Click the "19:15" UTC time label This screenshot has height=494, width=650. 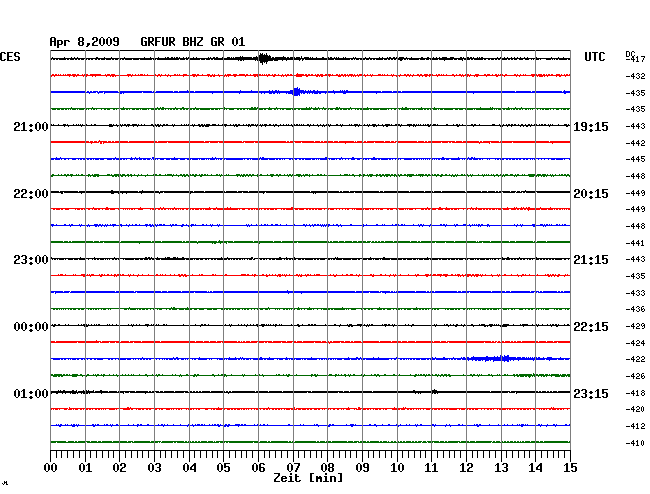pyautogui.click(x=591, y=127)
